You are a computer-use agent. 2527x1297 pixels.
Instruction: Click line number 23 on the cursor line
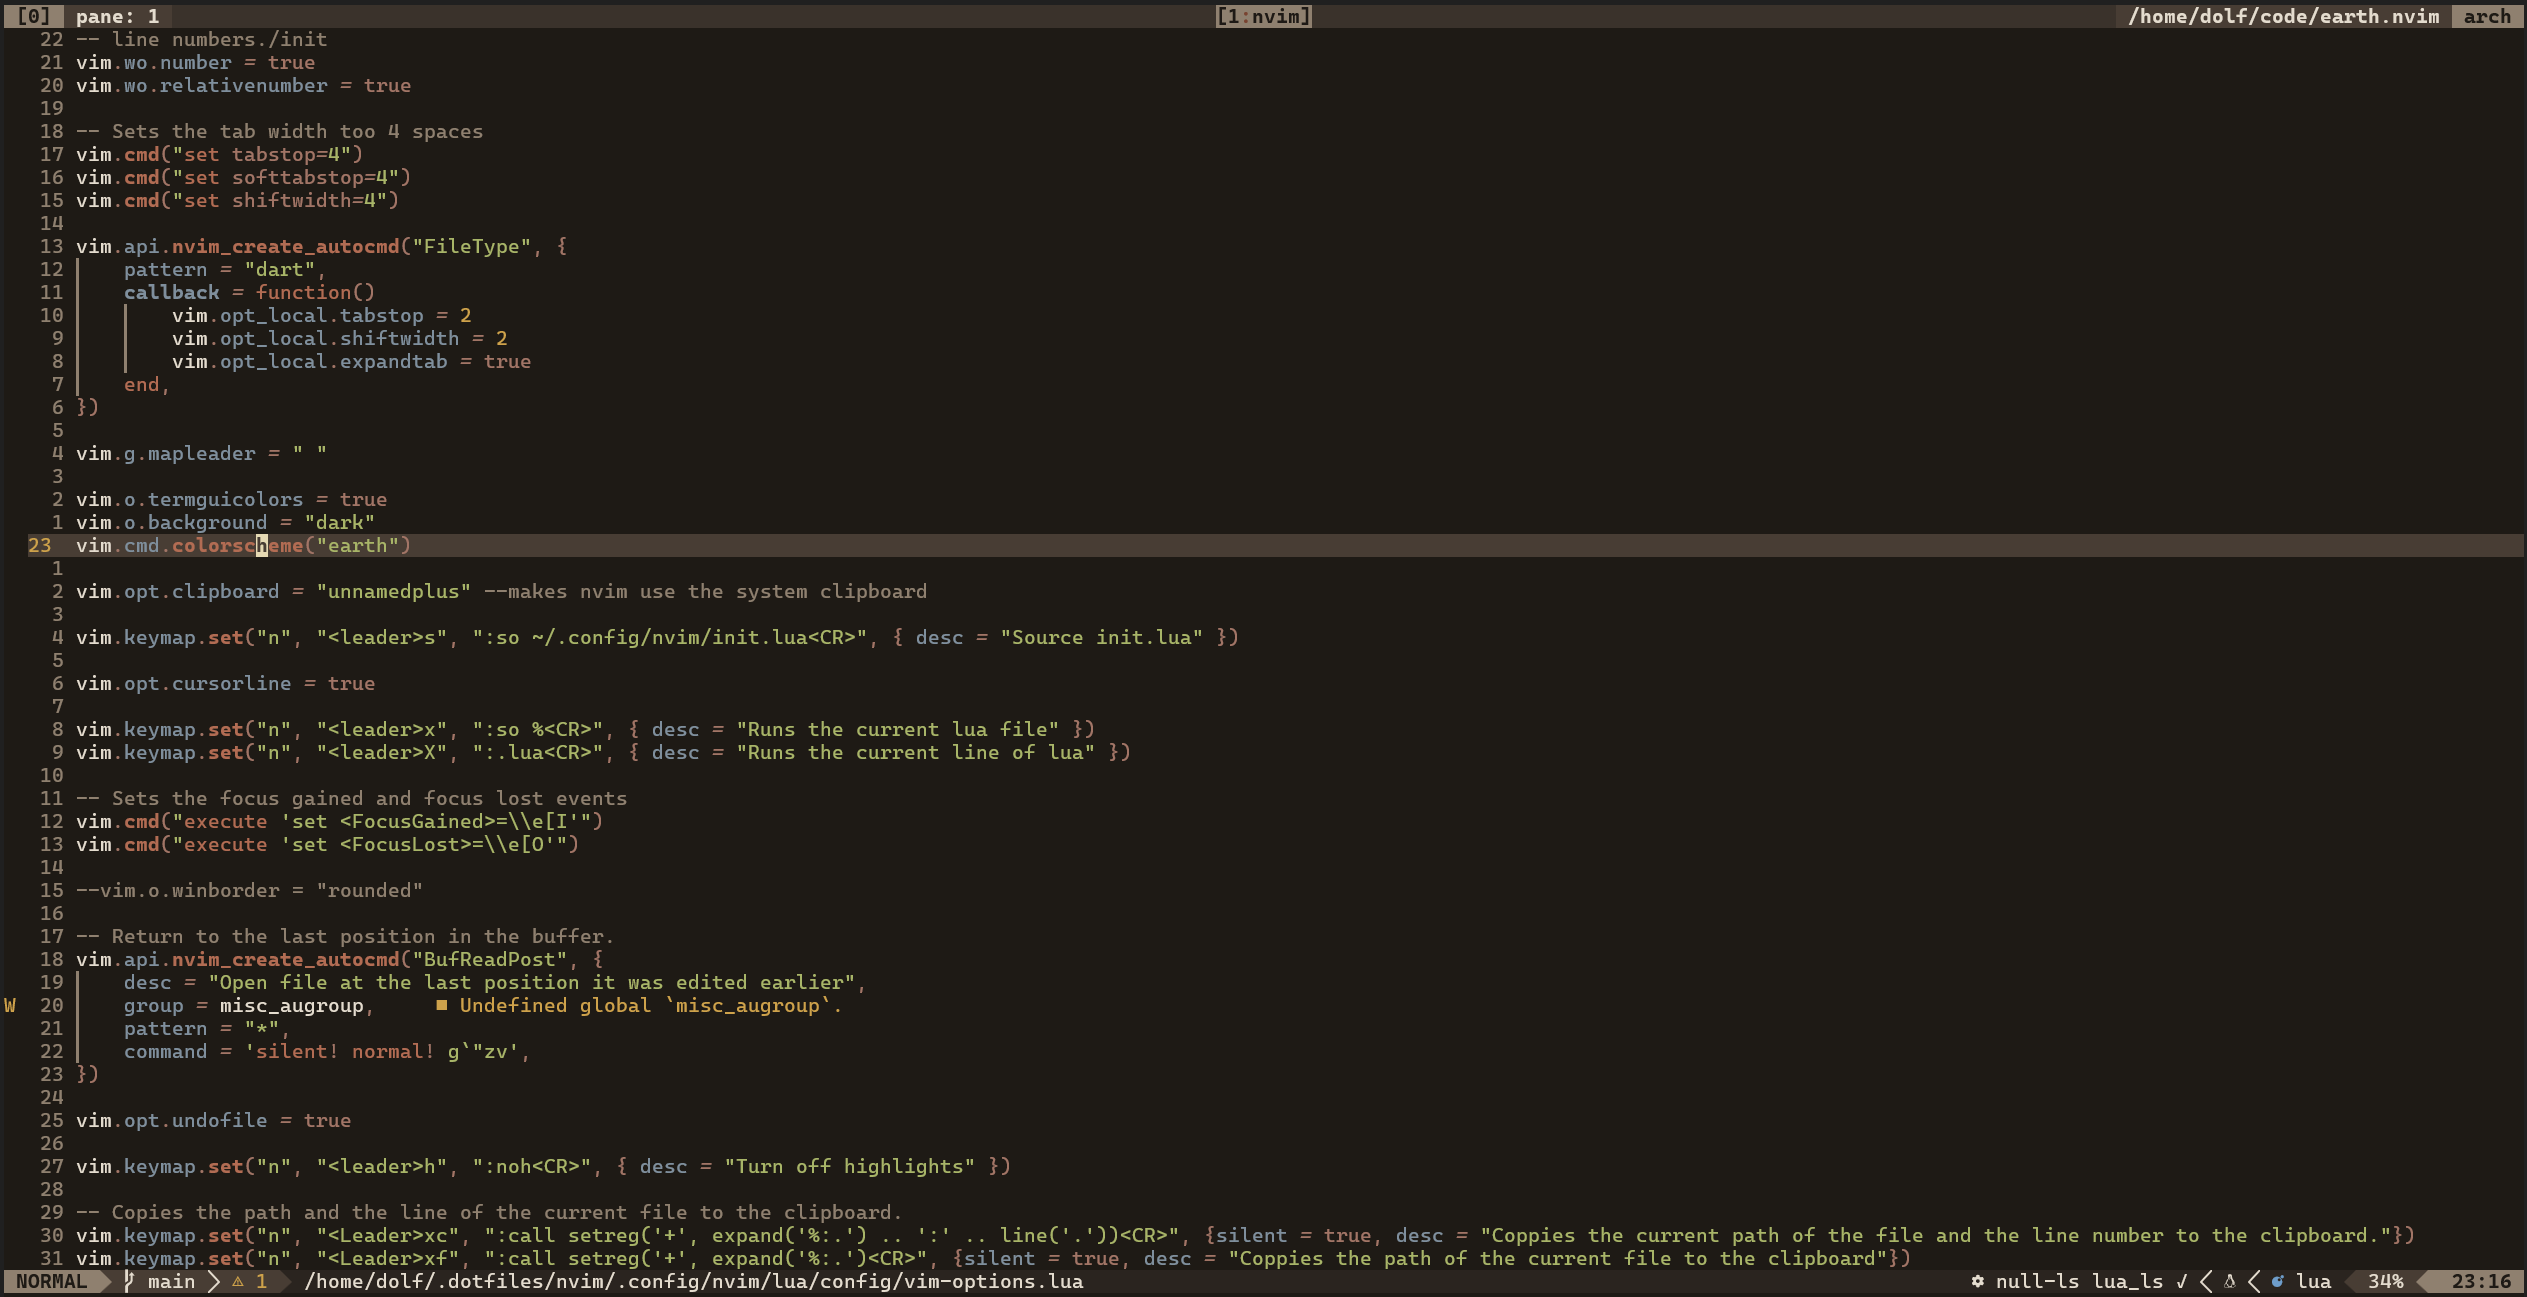(x=39, y=545)
